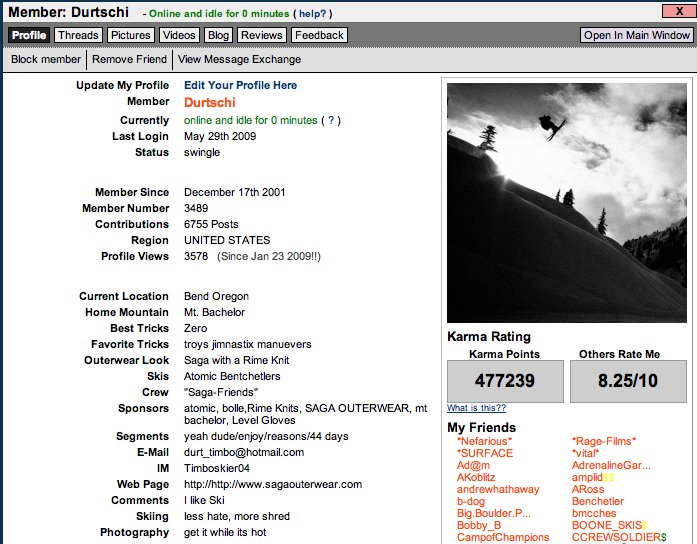
Task: Click the home mountain Mt. Bachelor
Action: click(x=214, y=312)
